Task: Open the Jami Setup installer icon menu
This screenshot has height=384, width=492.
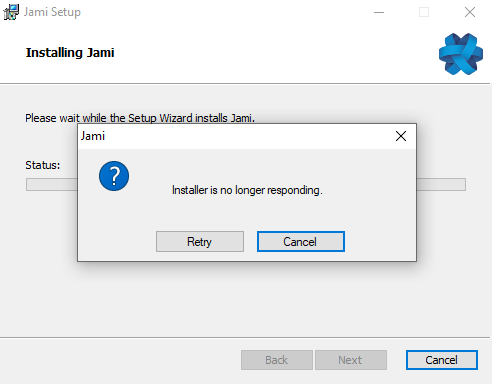Action: click(11, 12)
